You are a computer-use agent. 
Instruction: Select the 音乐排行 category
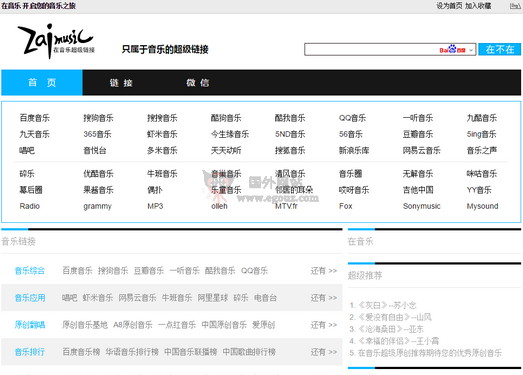(x=30, y=352)
